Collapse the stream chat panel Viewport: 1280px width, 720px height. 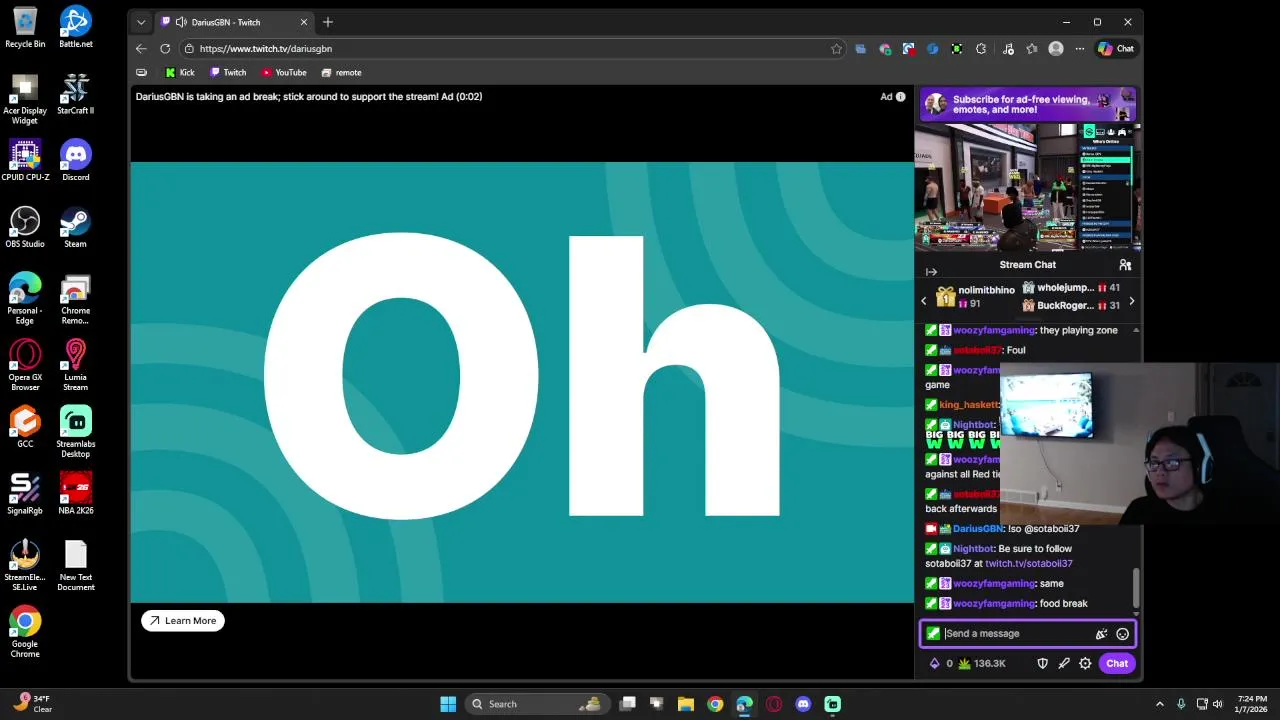click(931, 272)
